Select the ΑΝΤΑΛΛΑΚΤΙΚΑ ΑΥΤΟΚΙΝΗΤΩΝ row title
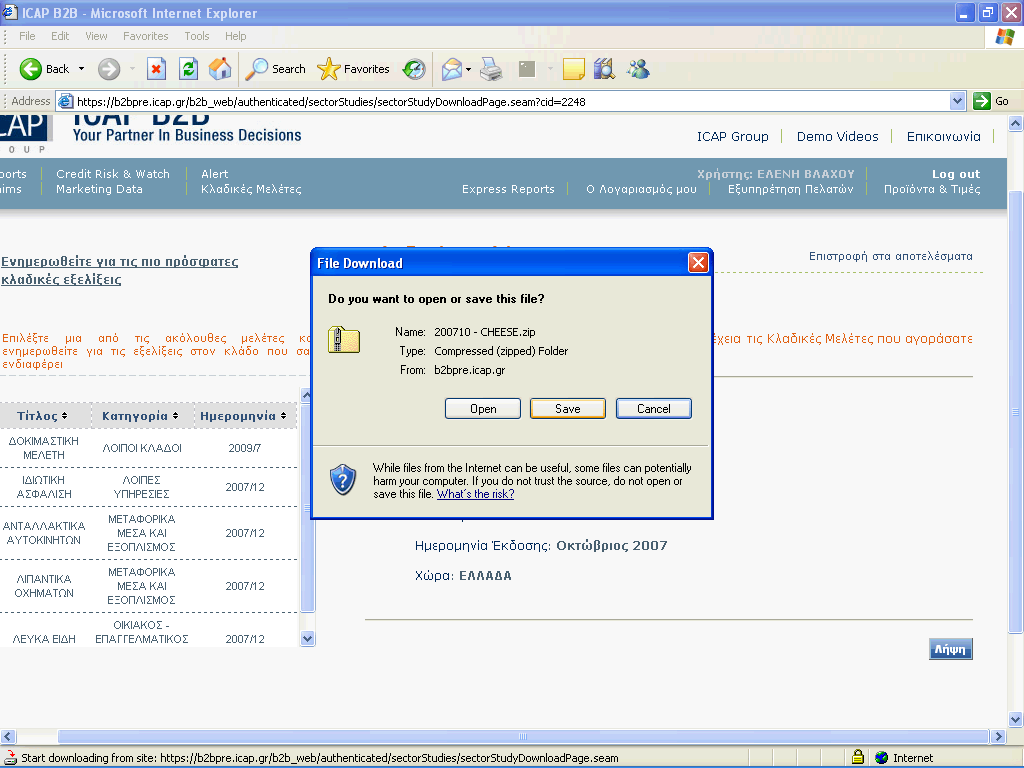Image resolution: width=1024 pixels, height=768 pixels. (x=43, y=533)
